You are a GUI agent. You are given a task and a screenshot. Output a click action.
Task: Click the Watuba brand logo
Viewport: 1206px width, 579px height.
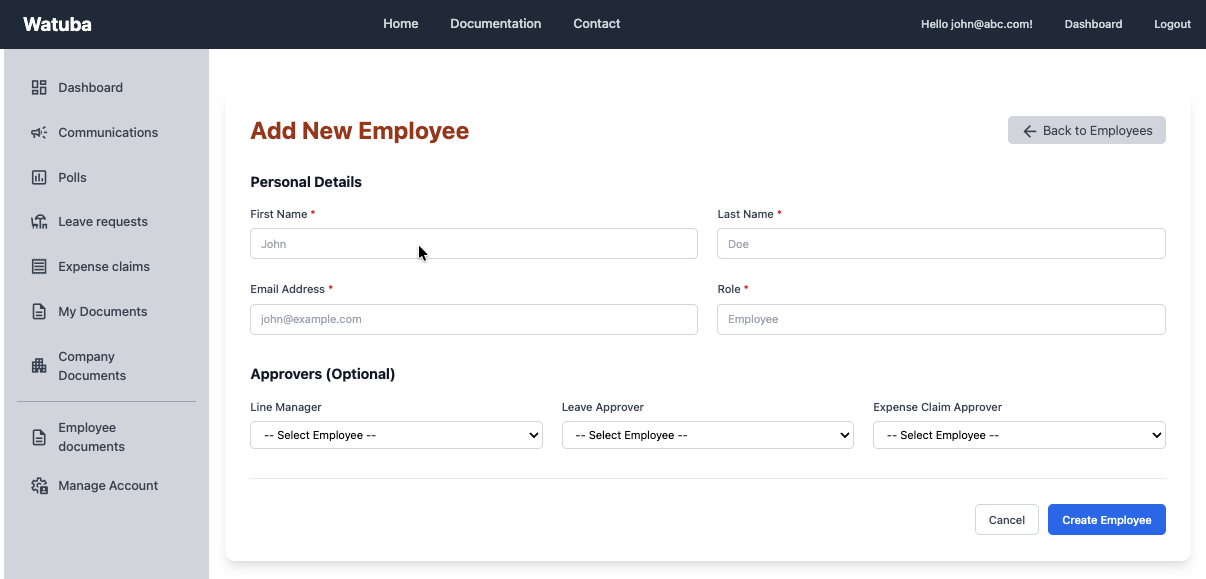click(x=57, y=24)
